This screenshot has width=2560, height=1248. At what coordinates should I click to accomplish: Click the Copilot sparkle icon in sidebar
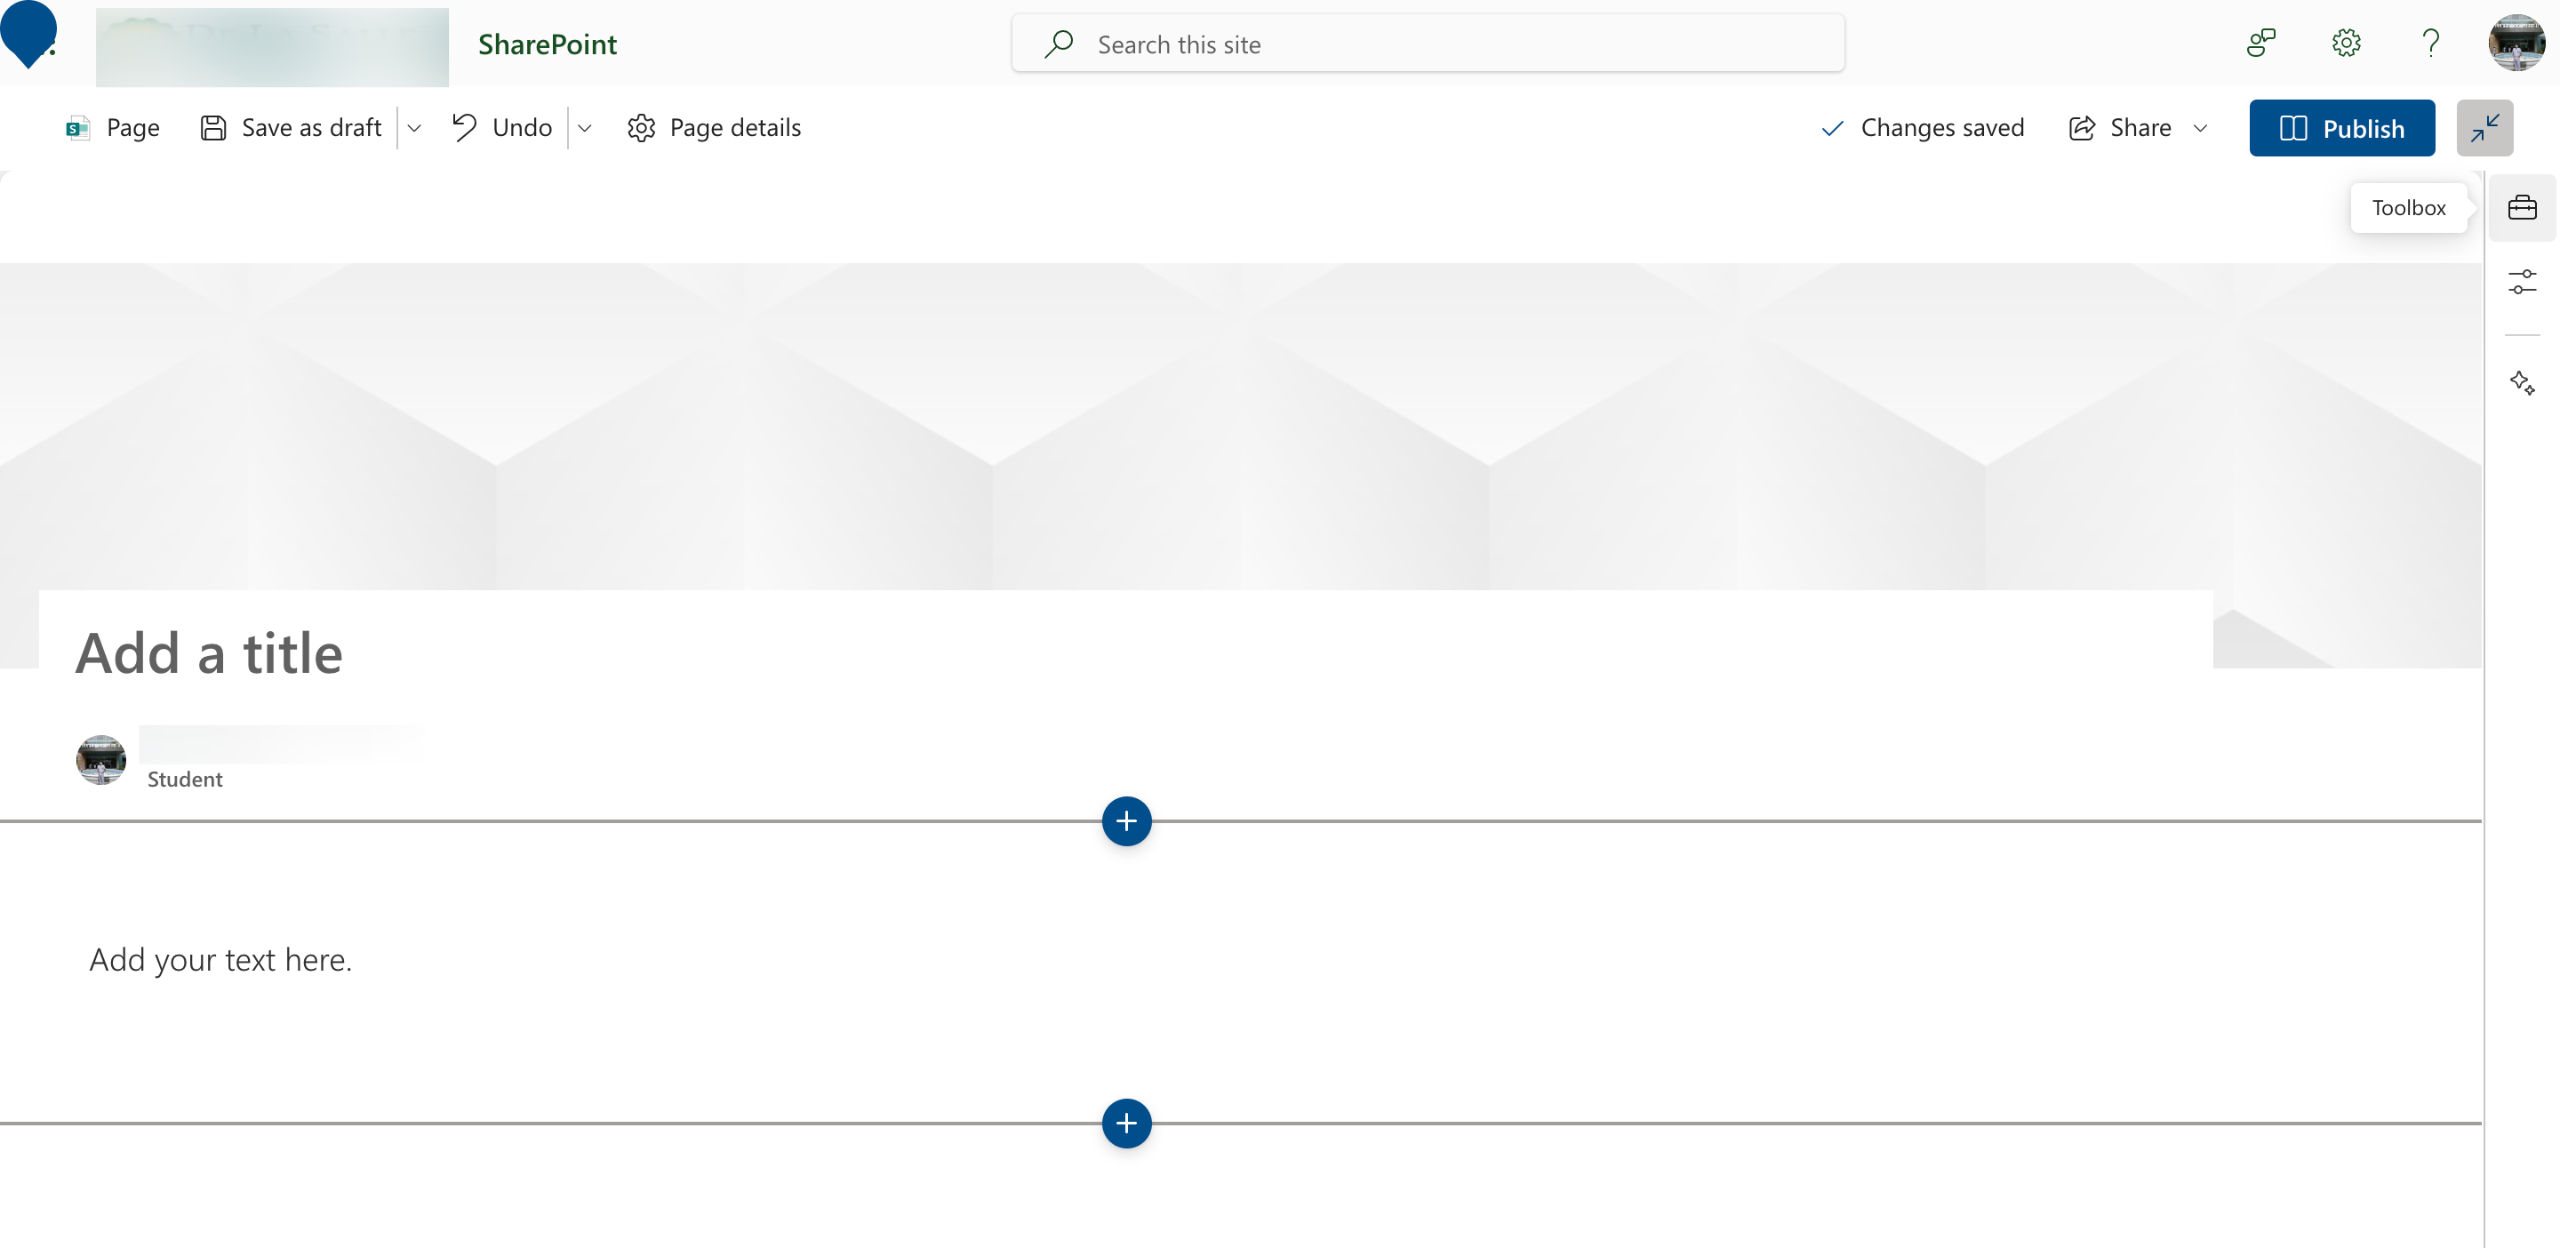(x=2521, y=383)
